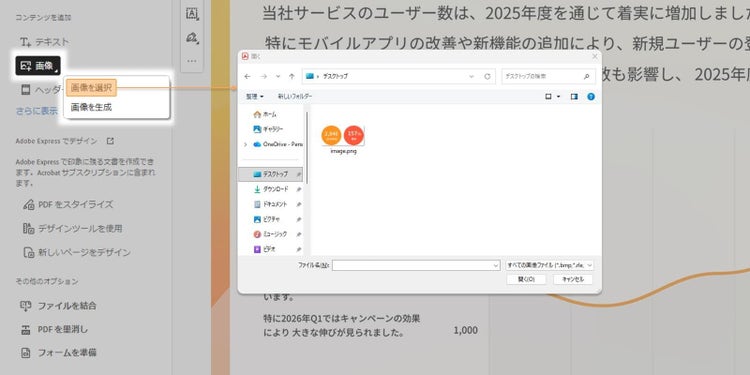Viewport: 750px width, 375px height.
Task: Click the pen/sign tool in quick toolbar
Action: (x=192, y=38)
